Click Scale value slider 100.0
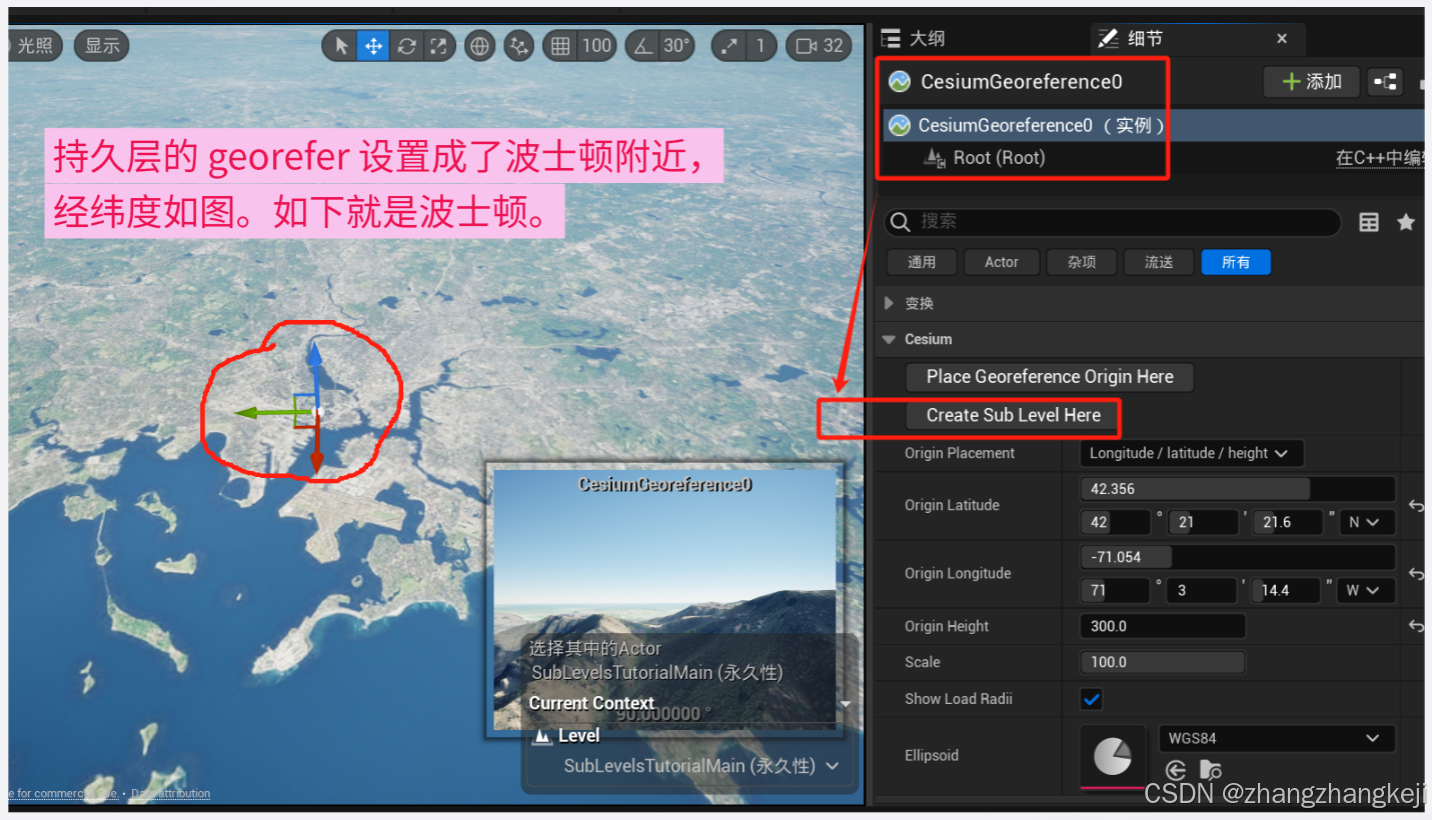 (1162, 662)
